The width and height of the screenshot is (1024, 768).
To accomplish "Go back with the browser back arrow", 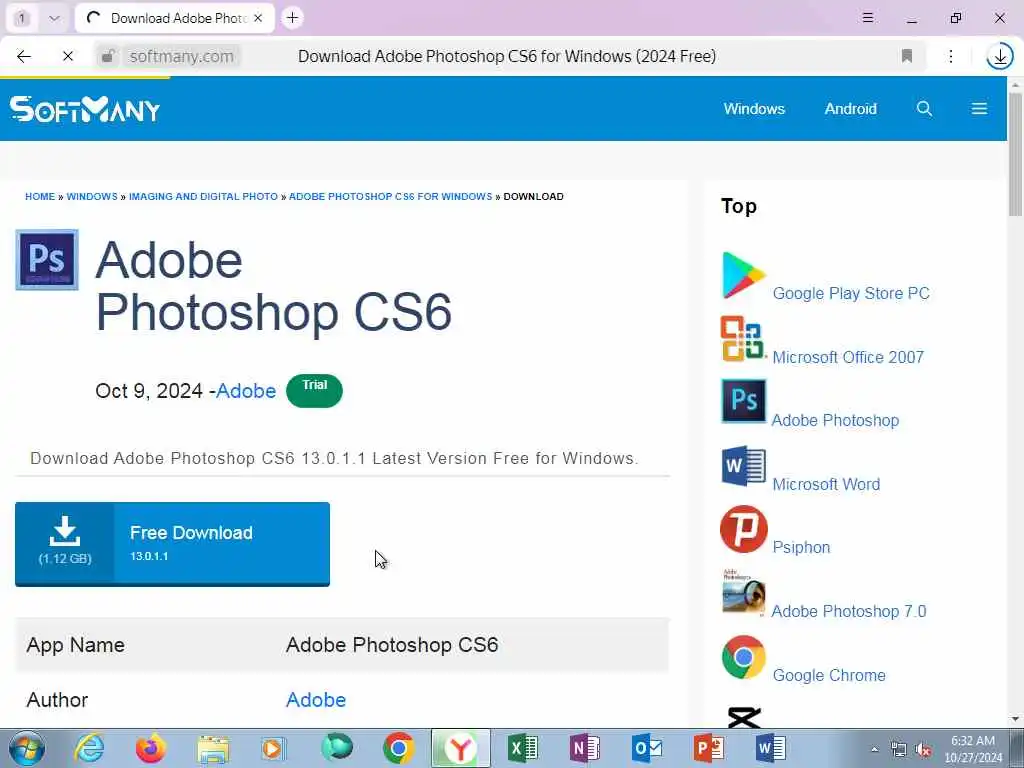I will pyautogui.click(x=24, y=56).
